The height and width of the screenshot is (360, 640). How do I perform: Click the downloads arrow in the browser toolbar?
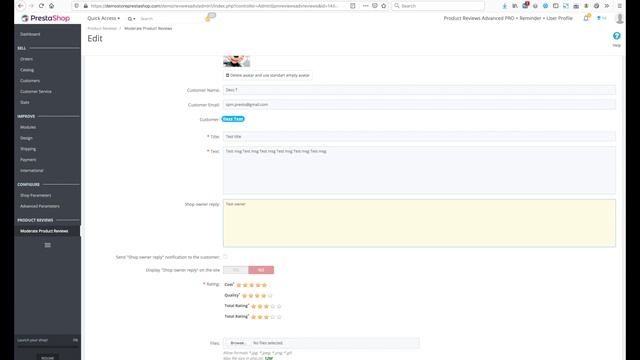click(x=504, y=6)
